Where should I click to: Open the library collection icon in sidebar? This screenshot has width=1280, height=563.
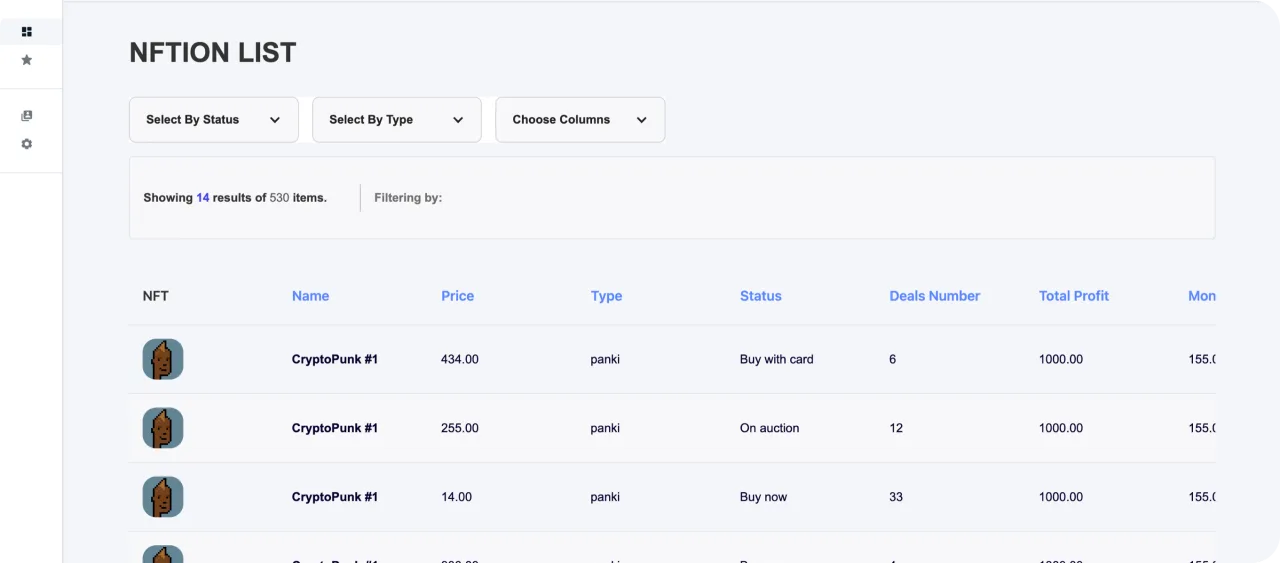27,116
